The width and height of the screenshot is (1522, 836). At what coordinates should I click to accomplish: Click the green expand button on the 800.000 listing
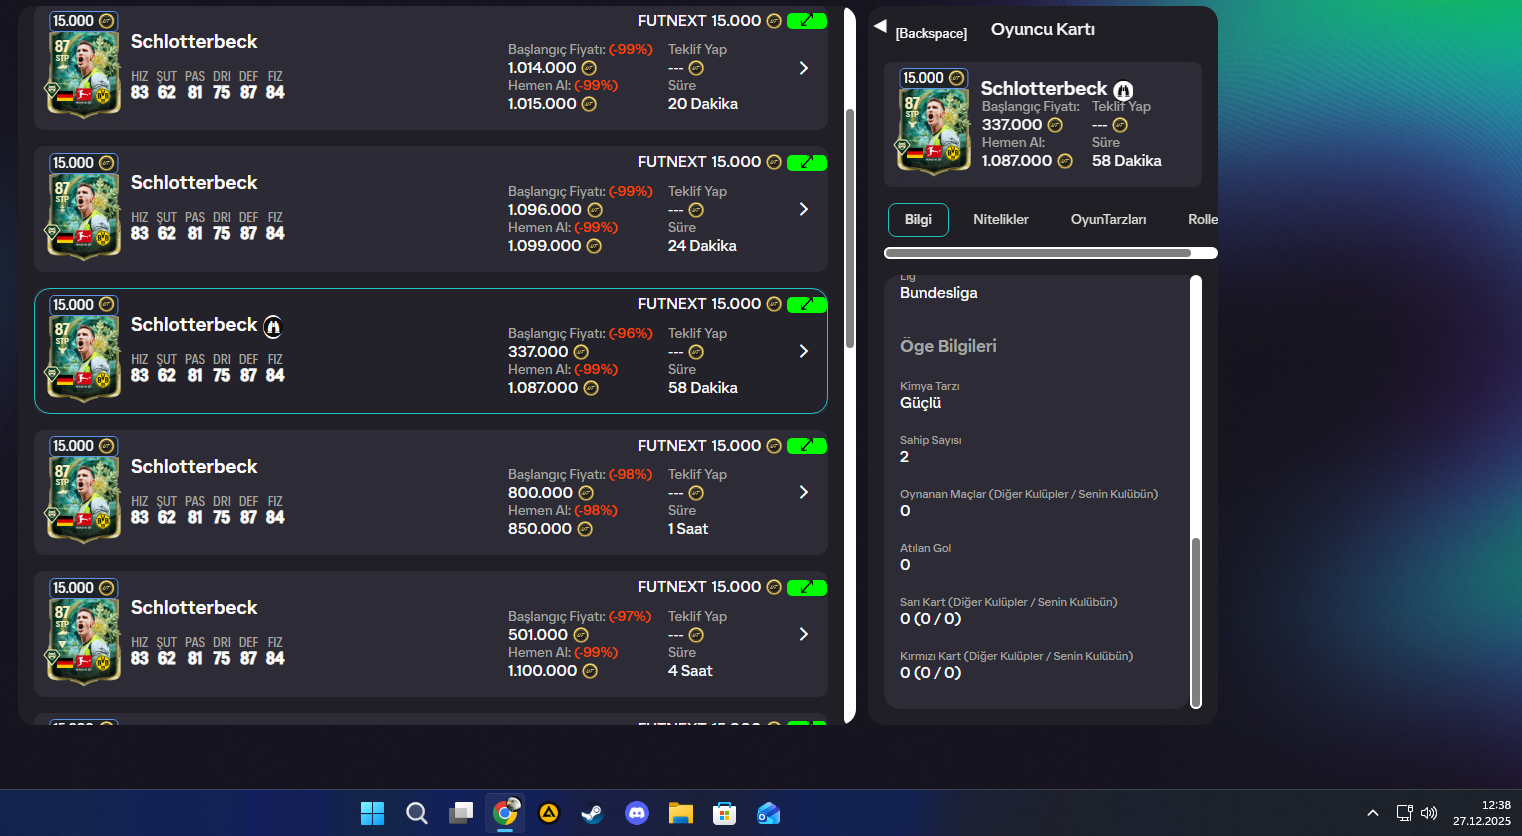tap(806, 446)
